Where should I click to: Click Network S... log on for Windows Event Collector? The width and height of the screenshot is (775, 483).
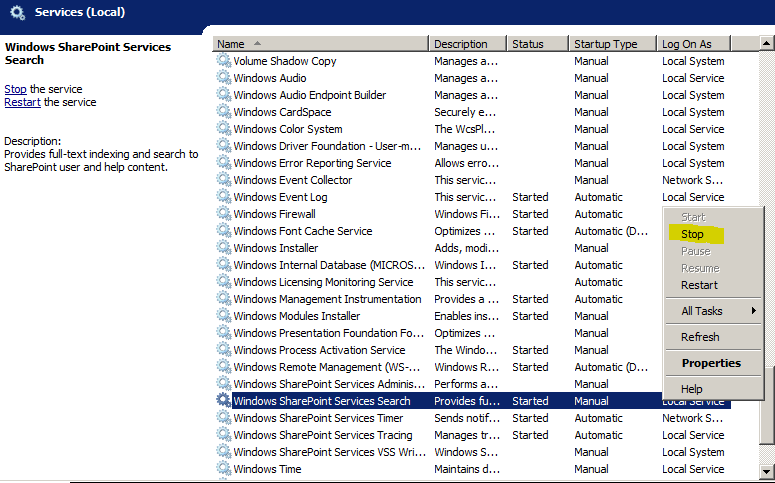(x=692, y=180)
